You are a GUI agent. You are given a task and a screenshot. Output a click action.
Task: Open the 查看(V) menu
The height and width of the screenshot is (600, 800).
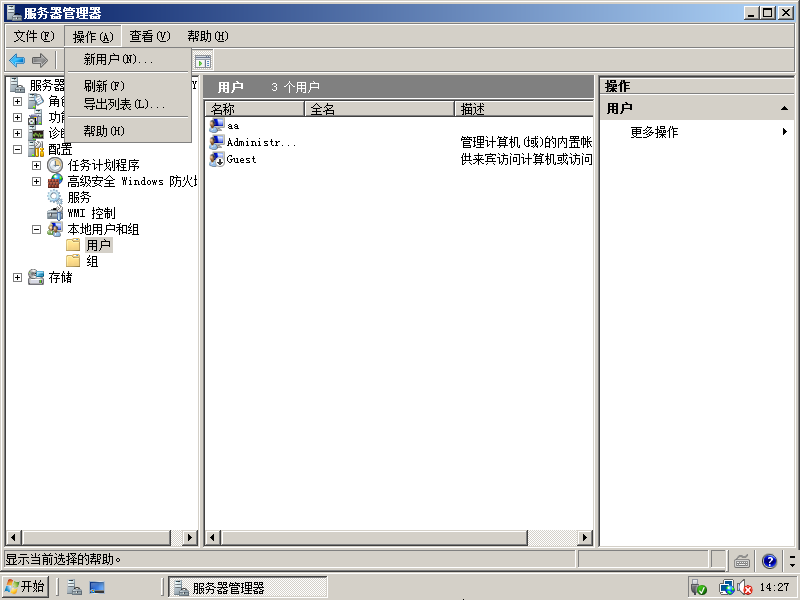pyautogui.click(x=149, y=36)
